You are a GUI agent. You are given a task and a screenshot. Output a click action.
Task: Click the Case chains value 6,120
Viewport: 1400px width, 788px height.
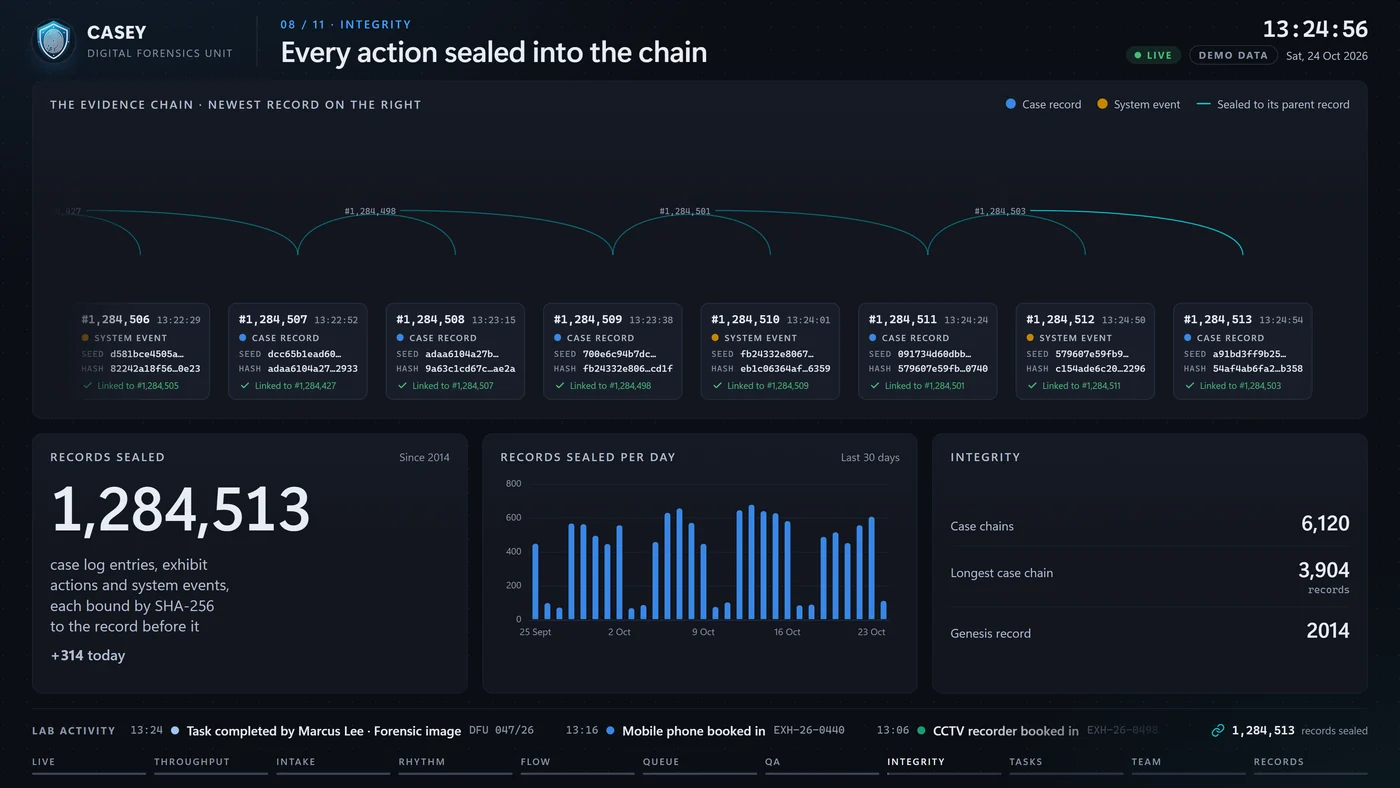(x=1325, y=524)
